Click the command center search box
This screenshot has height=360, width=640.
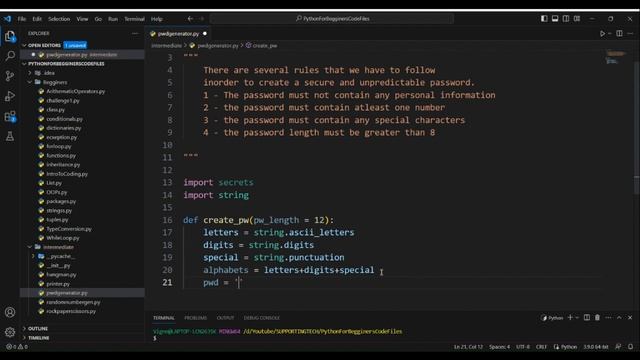(332, 19)
